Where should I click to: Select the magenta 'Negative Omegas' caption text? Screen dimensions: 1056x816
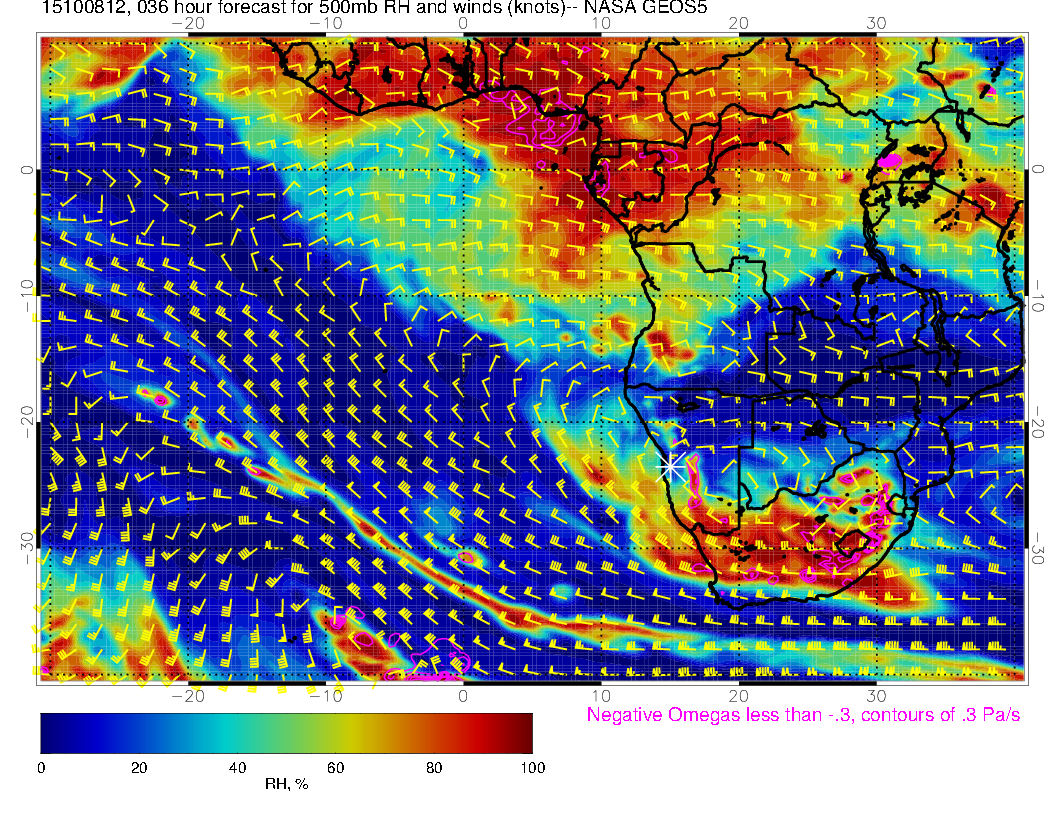pyautogui.click(x=803, y=714)
